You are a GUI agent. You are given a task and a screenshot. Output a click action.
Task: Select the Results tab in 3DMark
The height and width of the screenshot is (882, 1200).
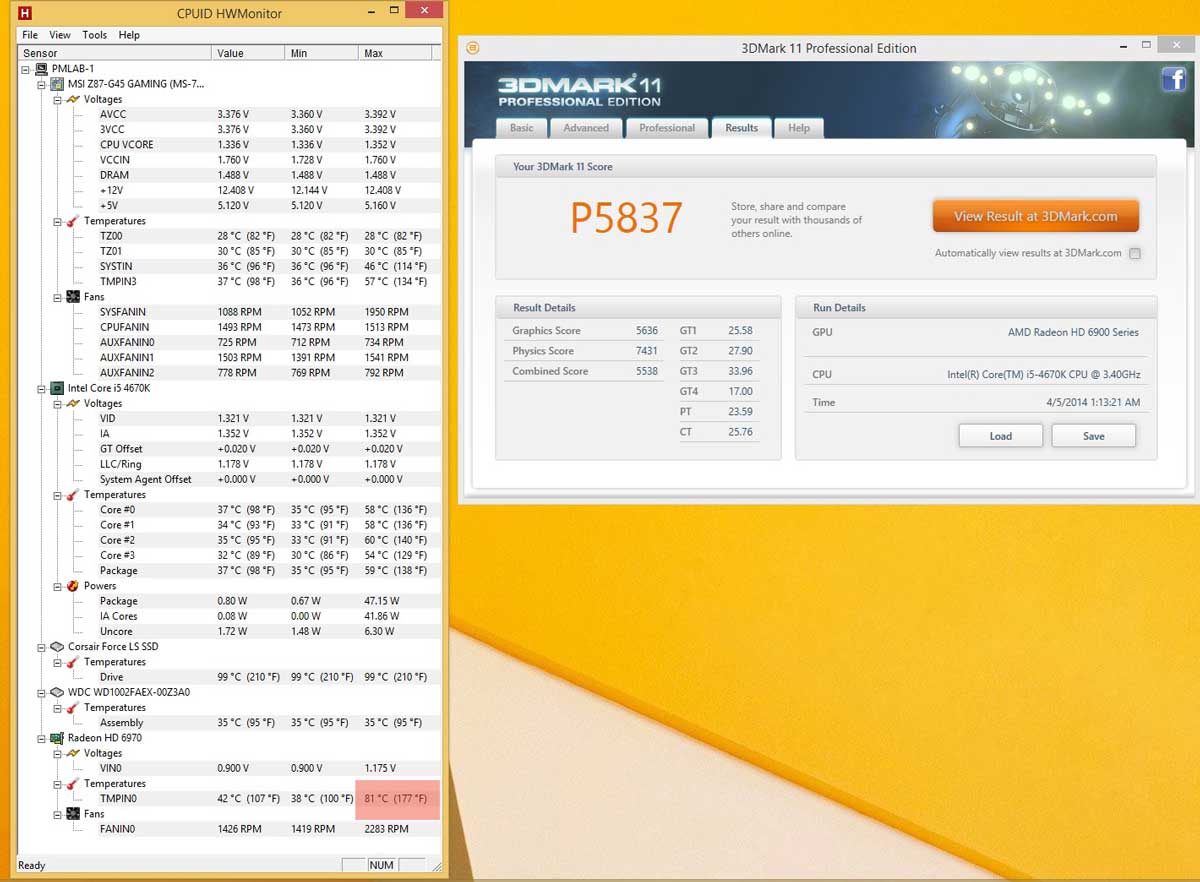point(742,128)
